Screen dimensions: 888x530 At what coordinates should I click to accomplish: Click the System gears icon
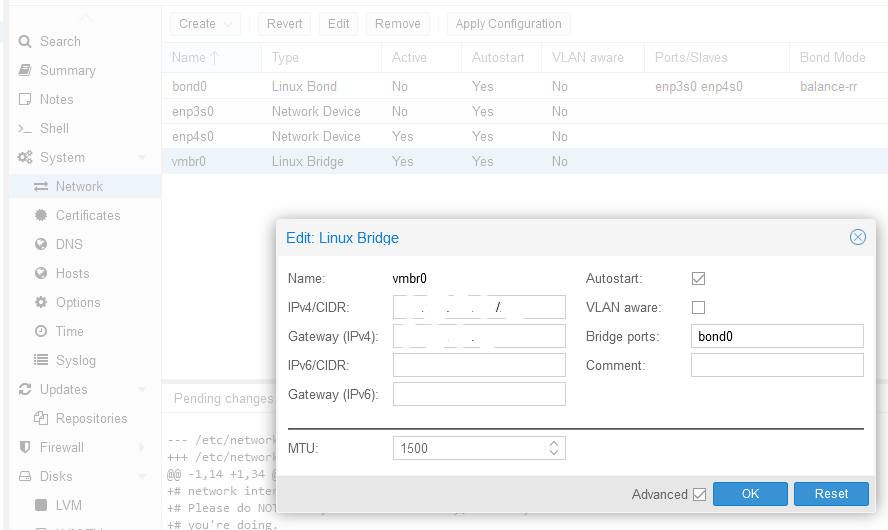(x=25, y=157)
